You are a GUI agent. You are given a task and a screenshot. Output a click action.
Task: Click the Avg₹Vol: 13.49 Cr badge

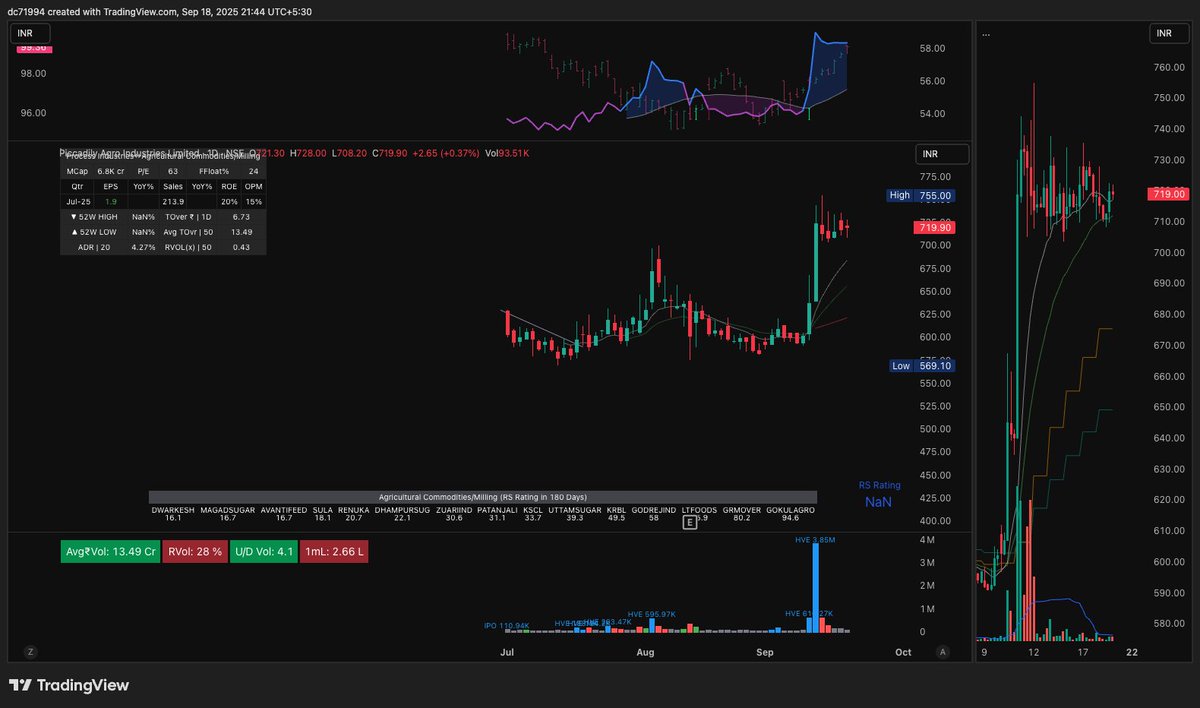tap(110, 551)
